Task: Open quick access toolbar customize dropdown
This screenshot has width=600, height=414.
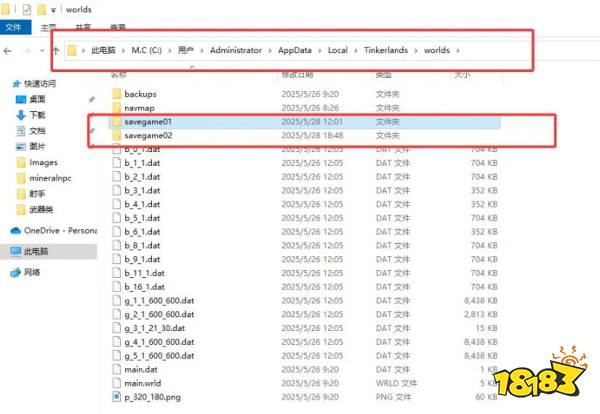Action: point(53,10)
